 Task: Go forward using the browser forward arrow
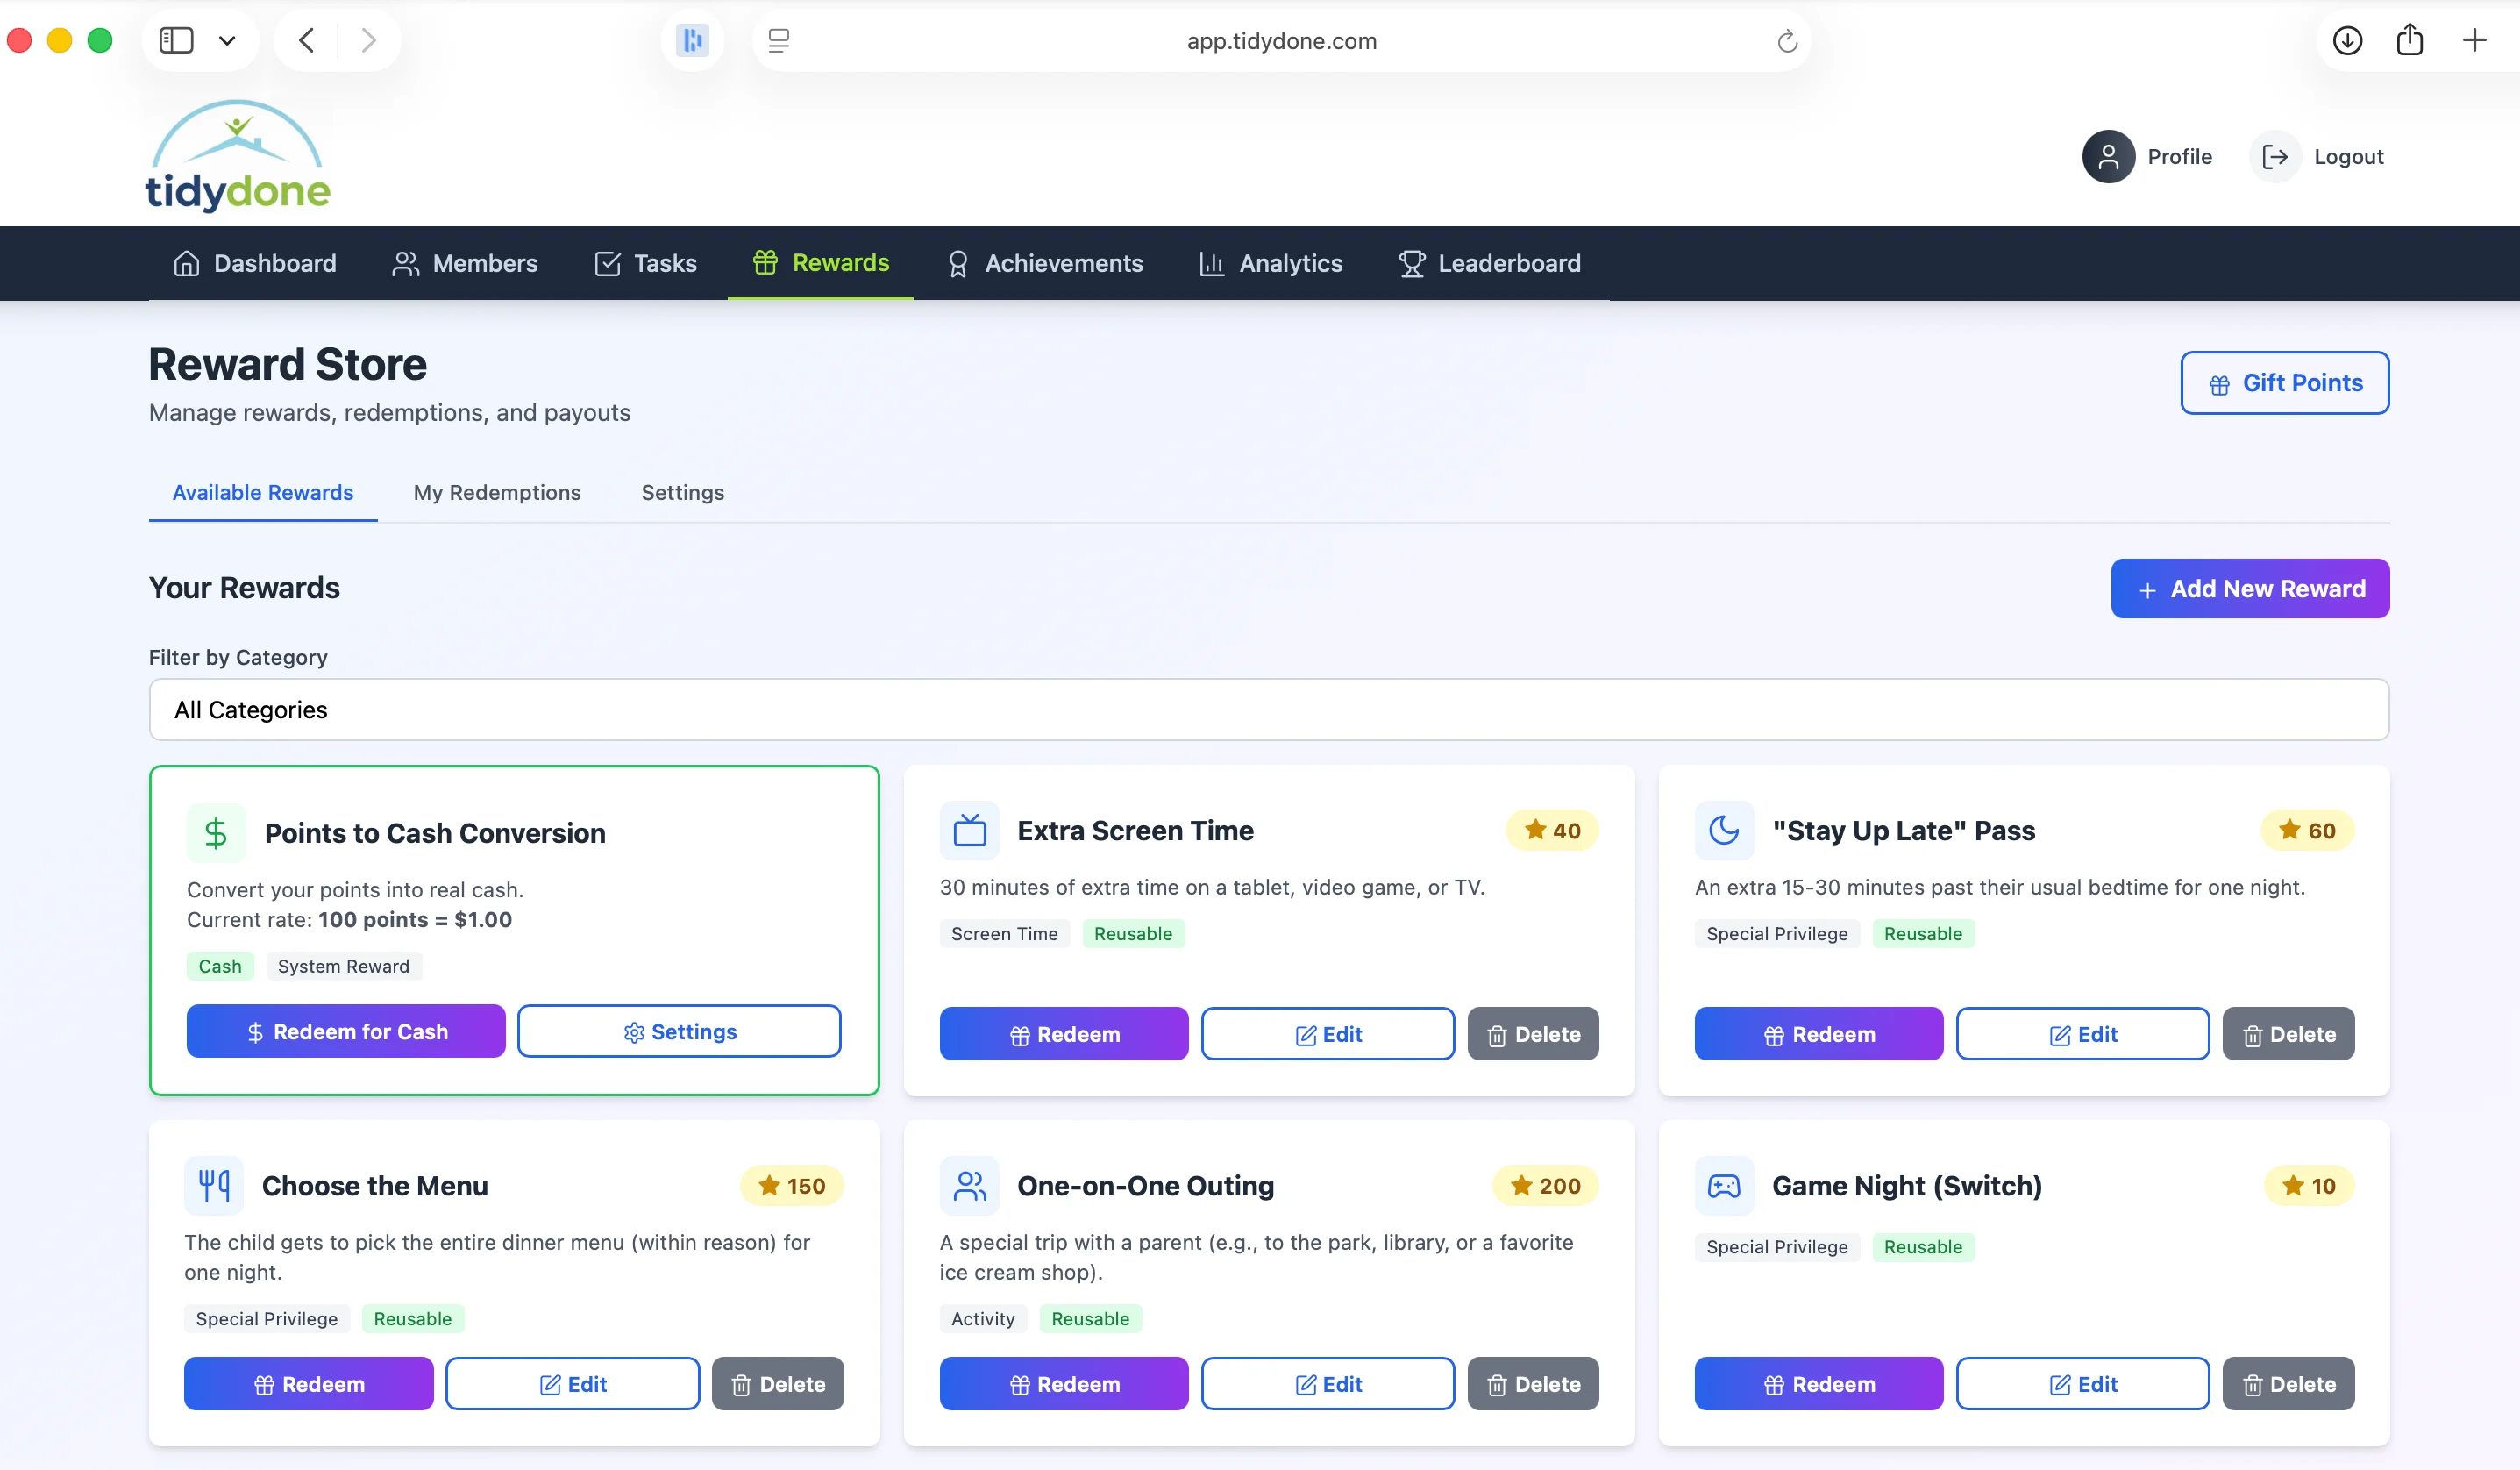coord(368,40)
